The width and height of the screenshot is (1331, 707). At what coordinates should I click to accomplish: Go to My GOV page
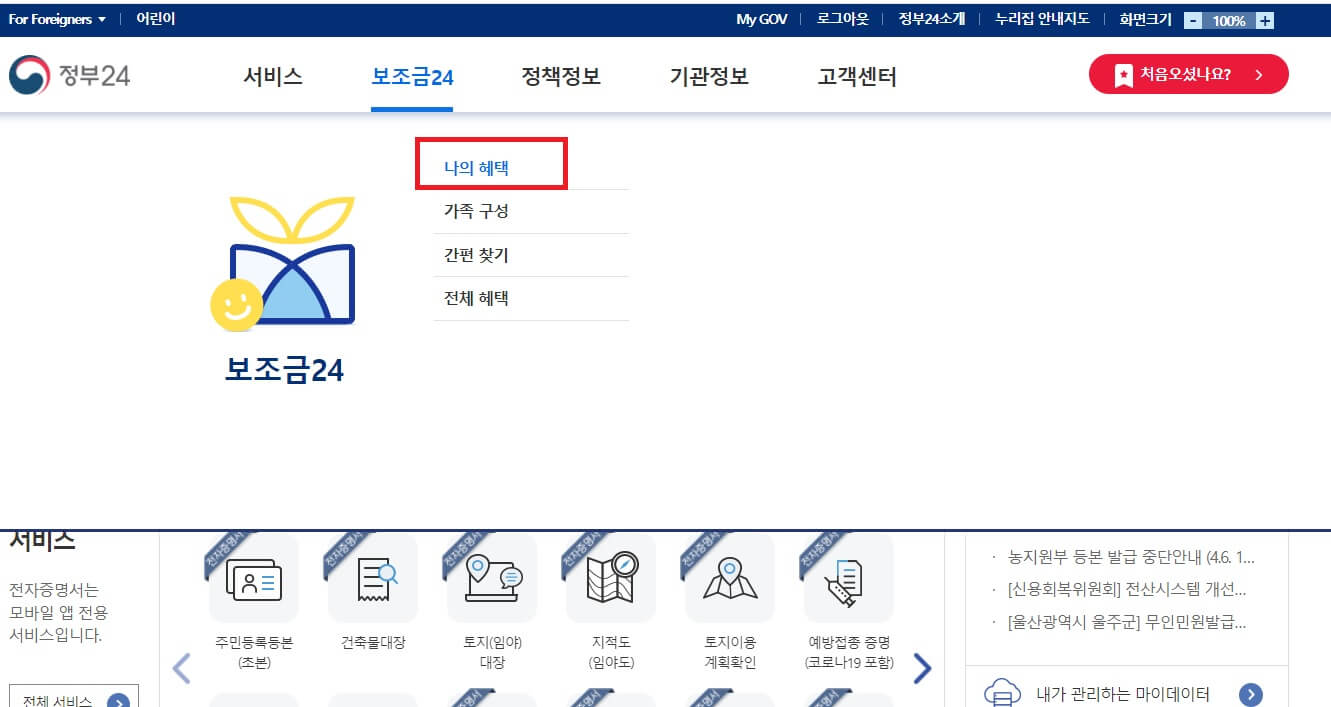coord(762,19)
